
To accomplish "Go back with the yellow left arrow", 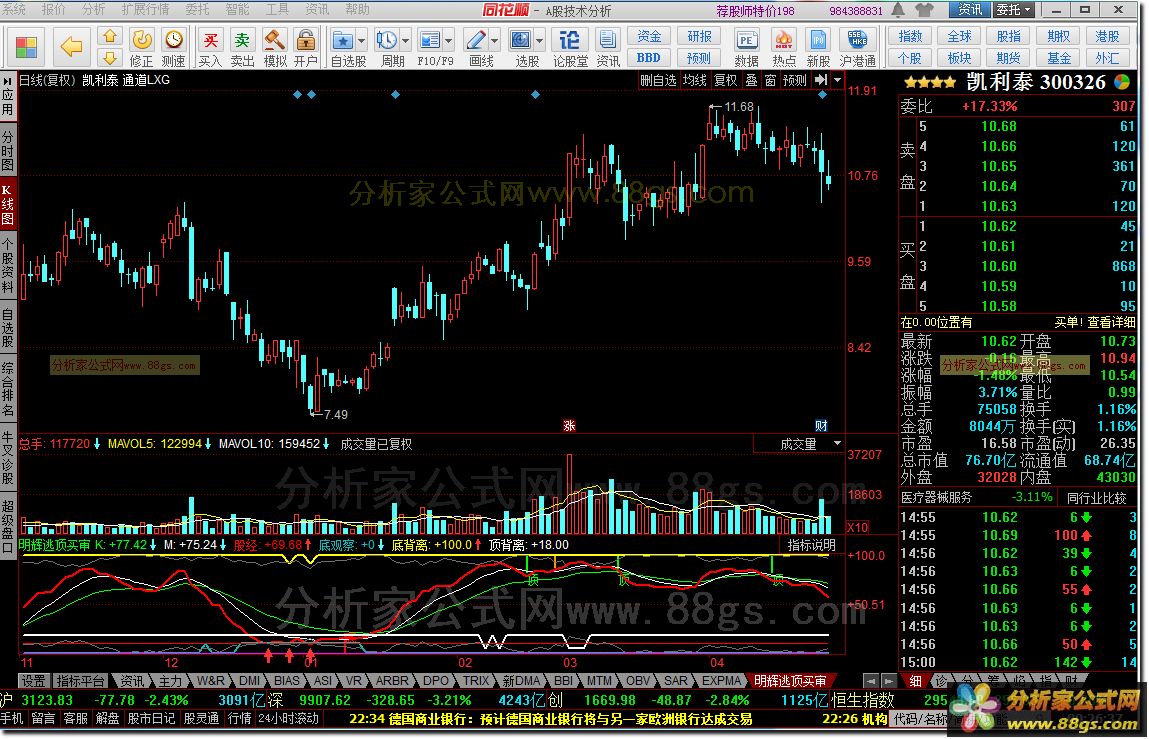I will tap(71, 47).
